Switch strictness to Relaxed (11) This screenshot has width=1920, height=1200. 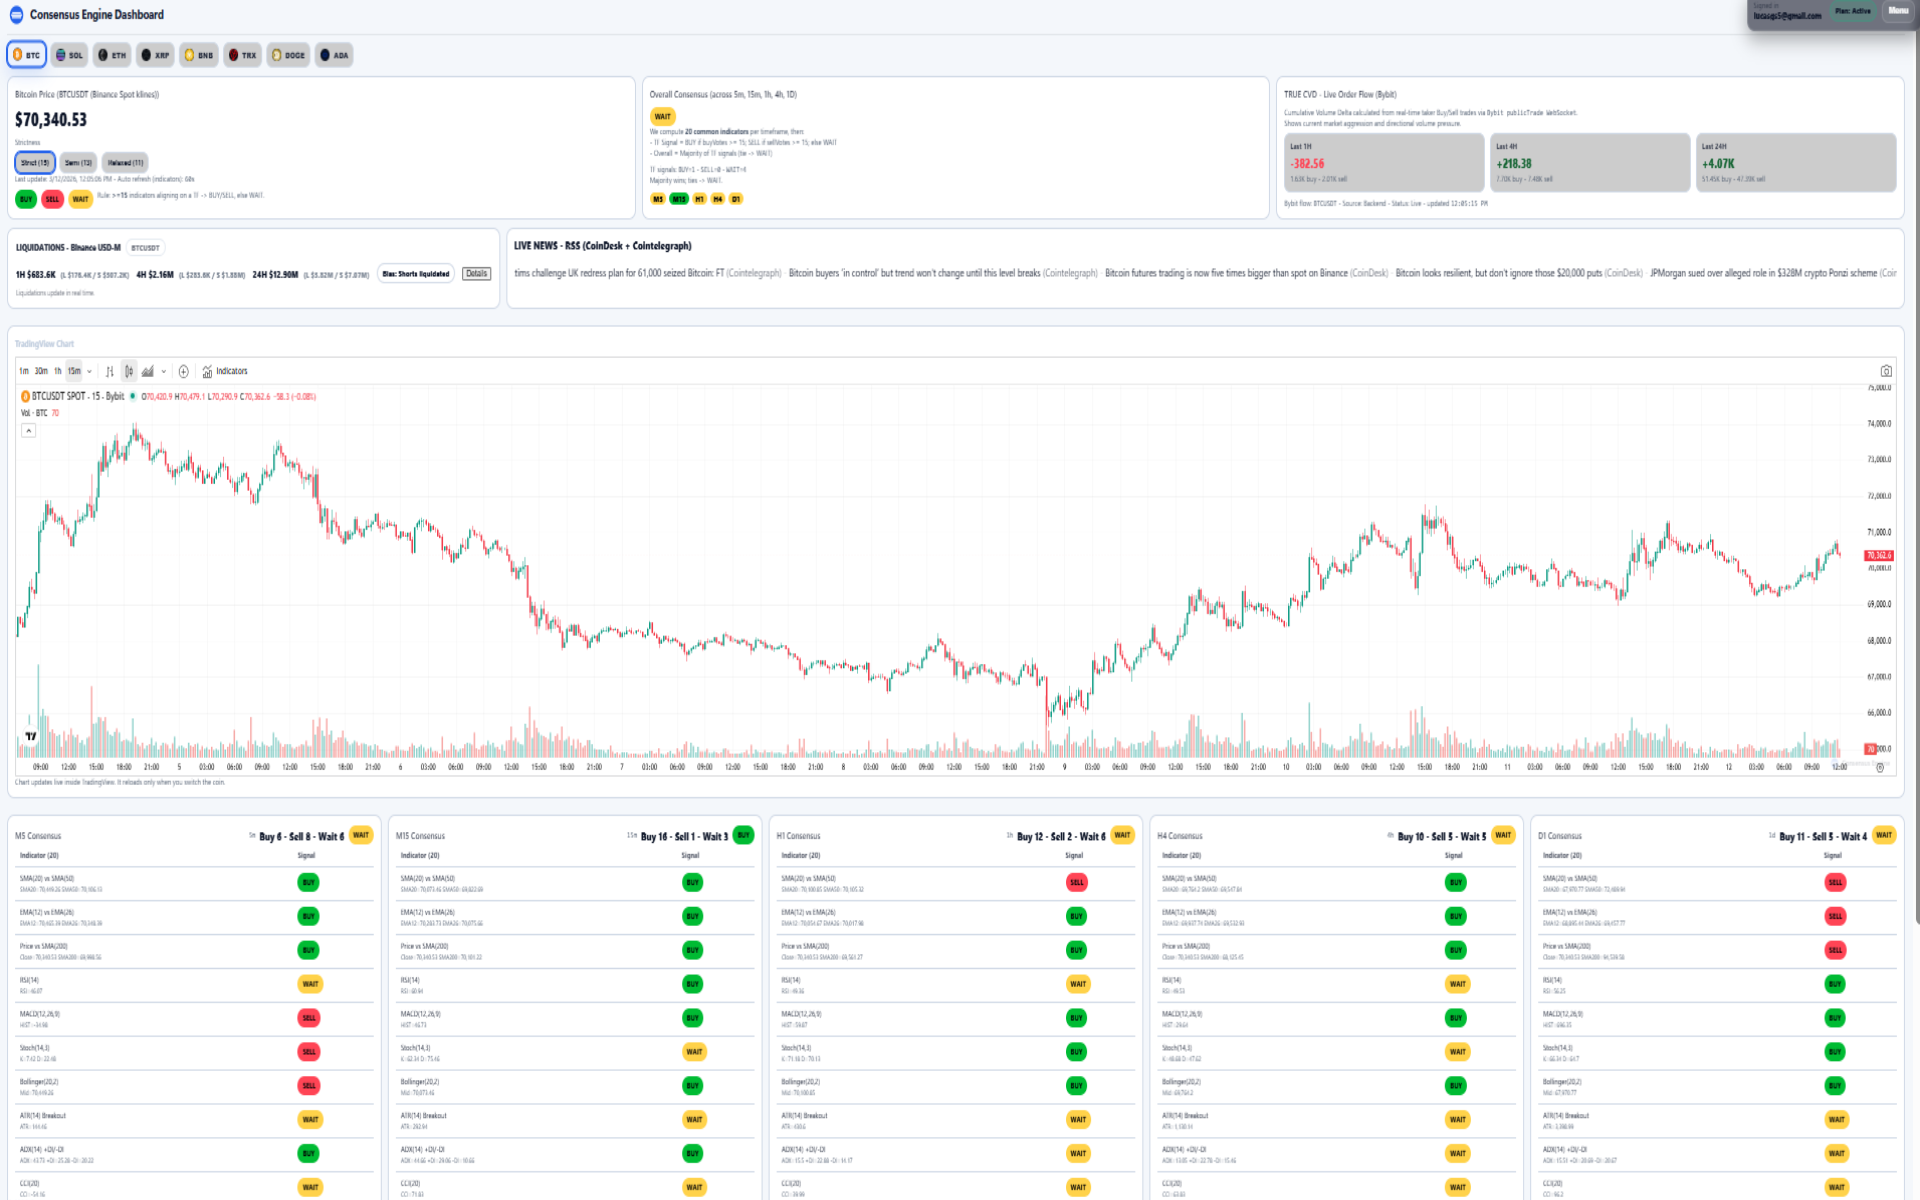point(126,162)
